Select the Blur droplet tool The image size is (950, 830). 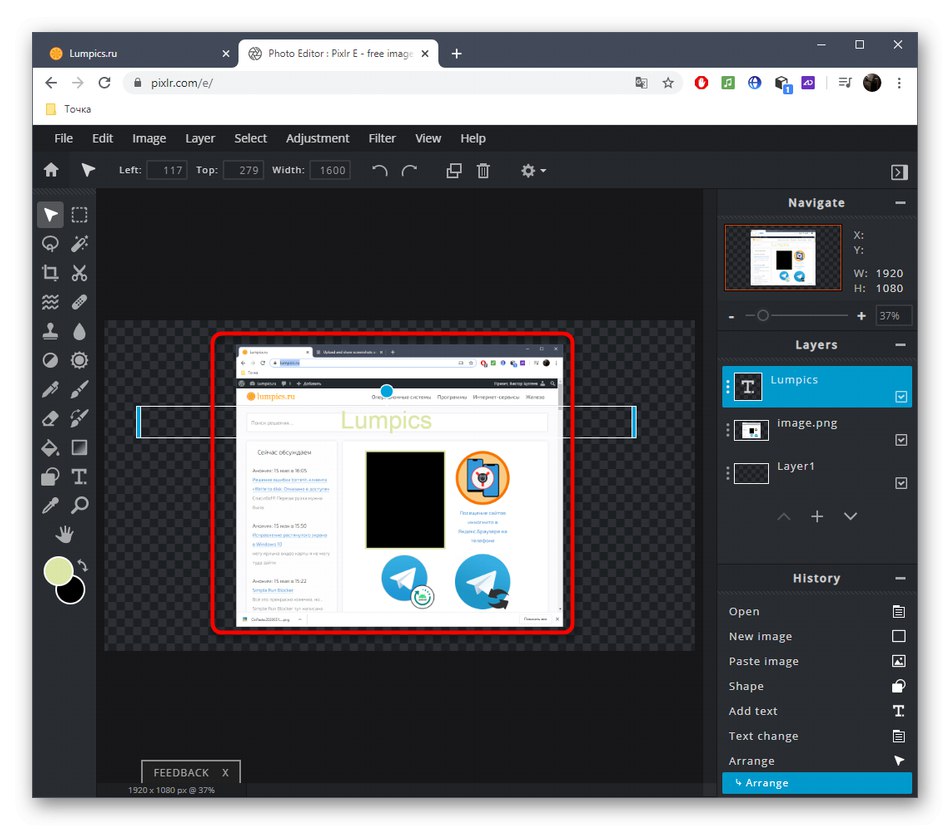[79, 331]
